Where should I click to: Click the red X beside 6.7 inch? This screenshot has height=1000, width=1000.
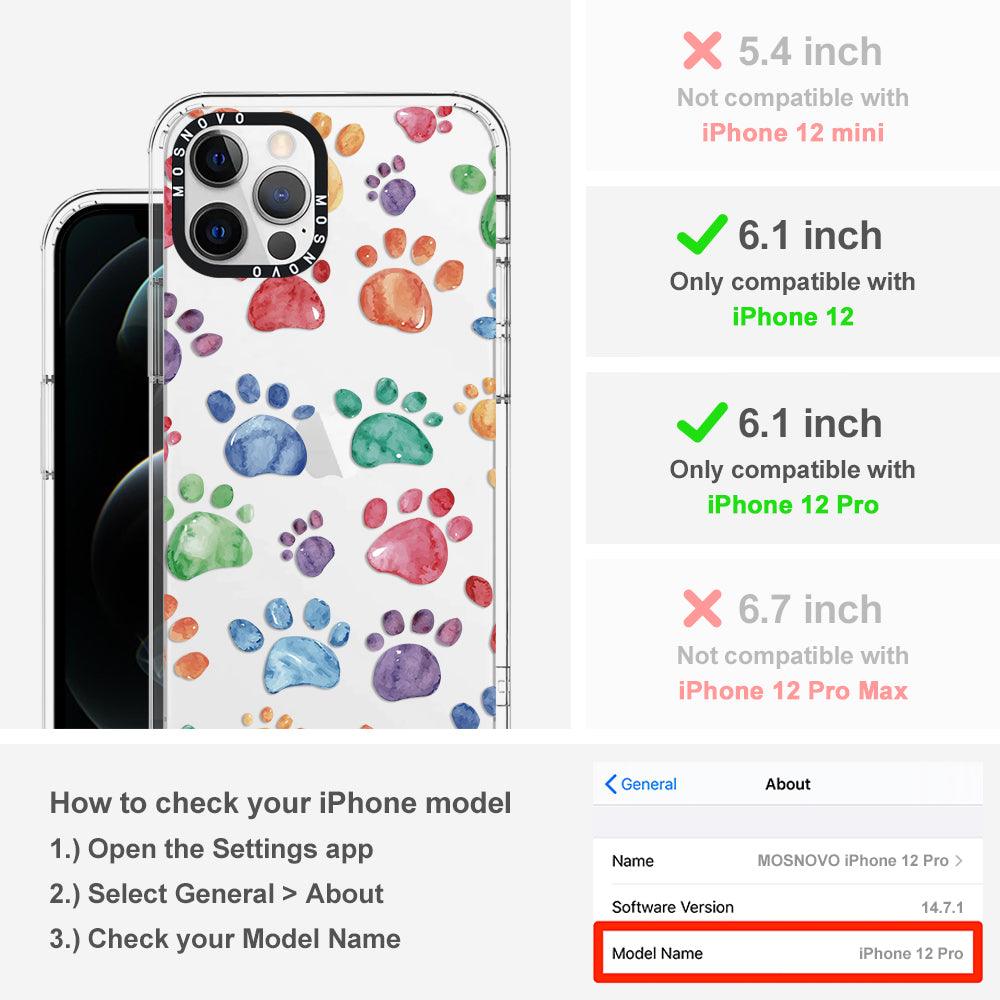[702, 608]
